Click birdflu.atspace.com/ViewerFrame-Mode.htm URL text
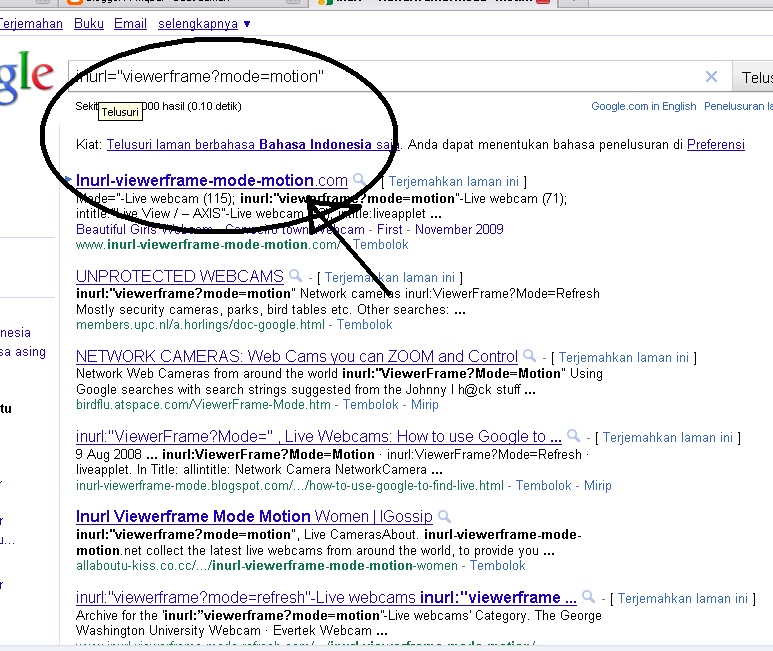This screenshot has height=651, width=773. 203,405
